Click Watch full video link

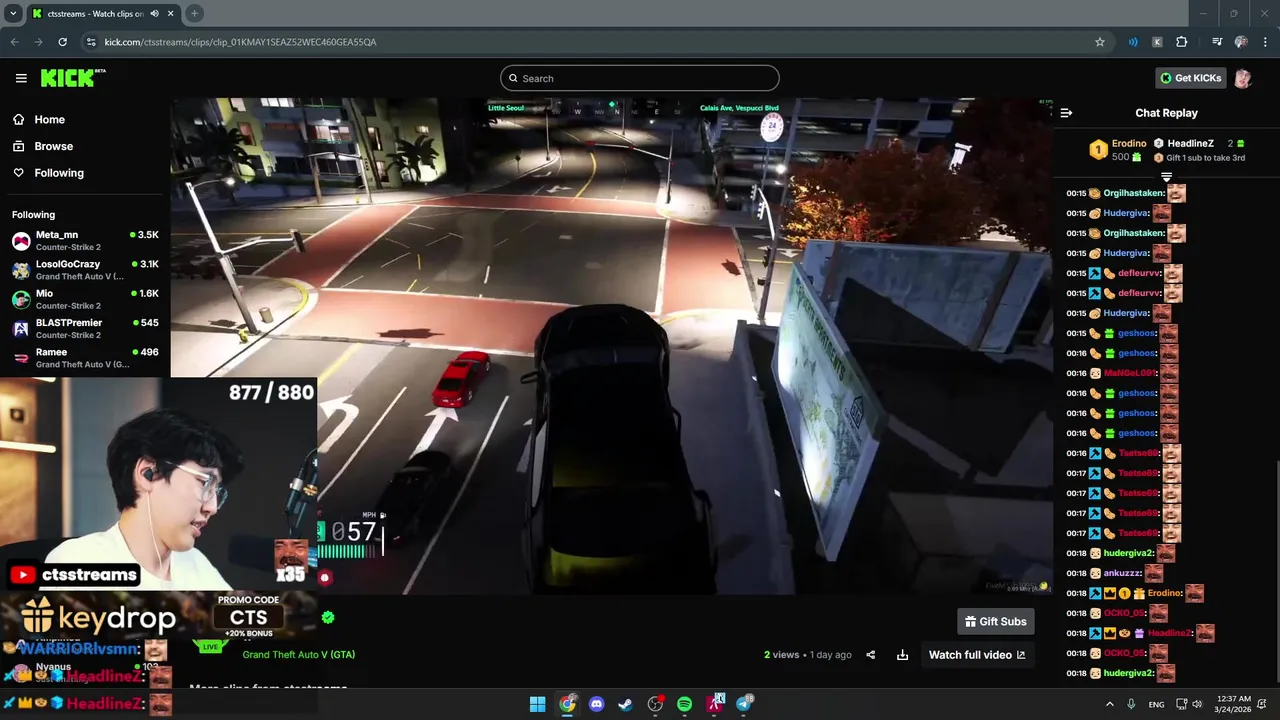coord(977,655)
